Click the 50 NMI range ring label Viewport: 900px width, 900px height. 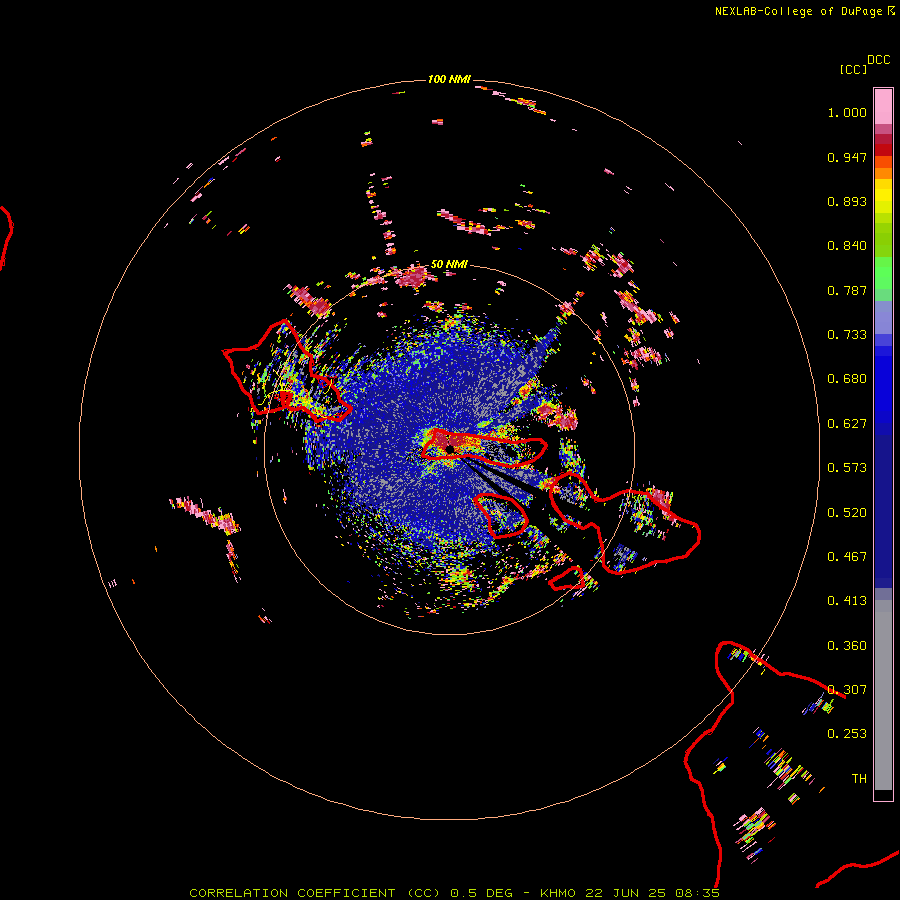(449, 264)
